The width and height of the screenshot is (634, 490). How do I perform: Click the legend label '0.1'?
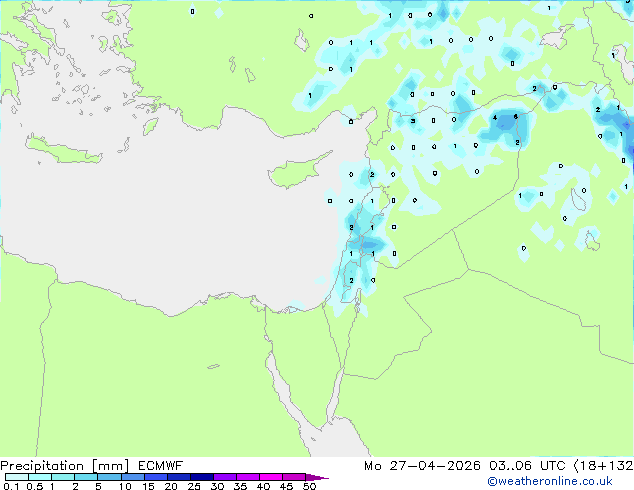(x=11, y=486)
